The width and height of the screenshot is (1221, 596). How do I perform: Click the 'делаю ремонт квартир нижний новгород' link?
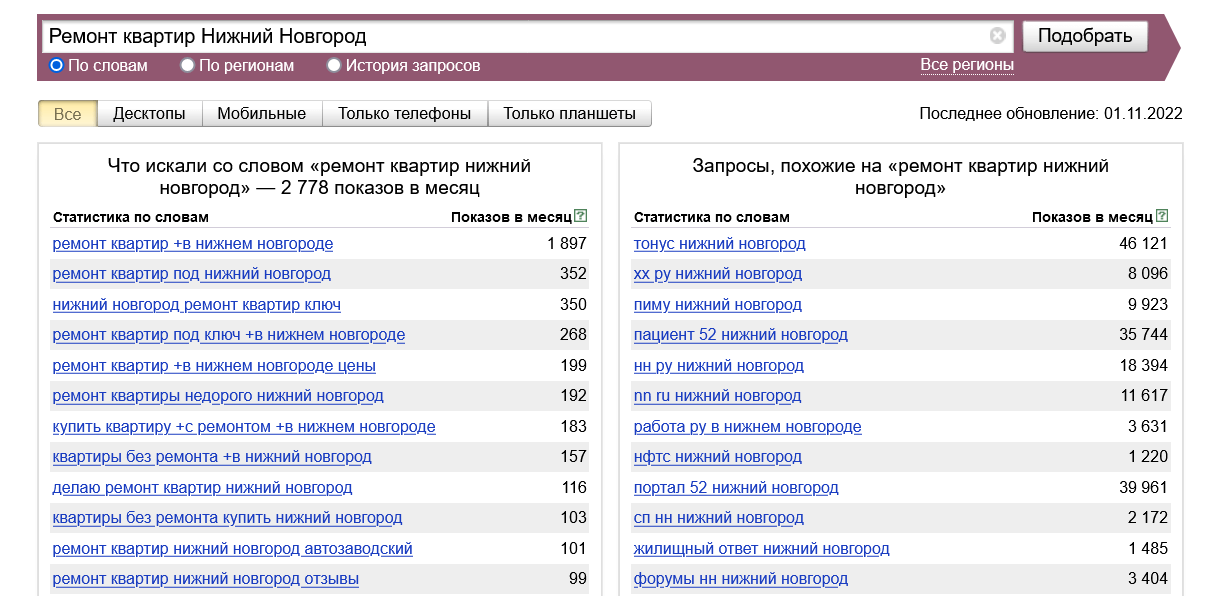[202, 488]
